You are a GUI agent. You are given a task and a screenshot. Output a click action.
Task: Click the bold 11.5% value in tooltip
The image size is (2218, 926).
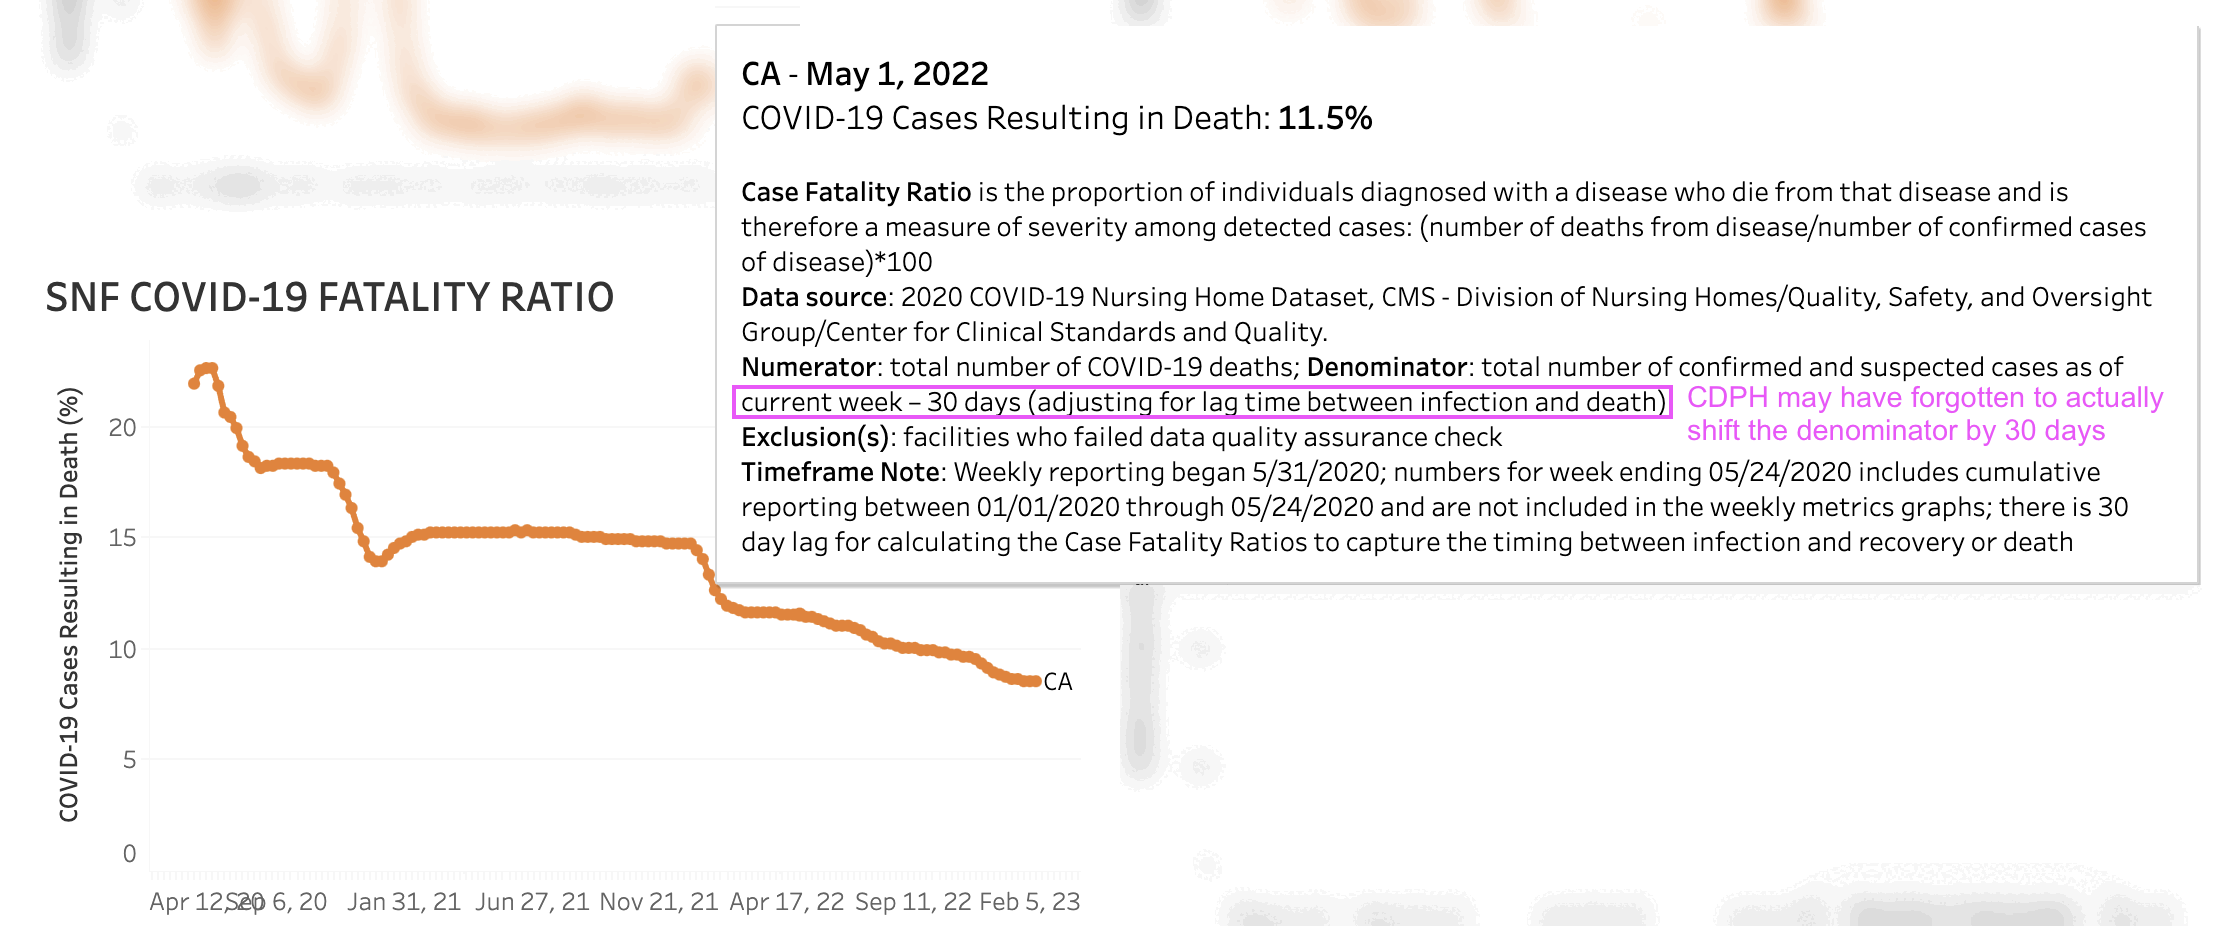(1325, 118)
